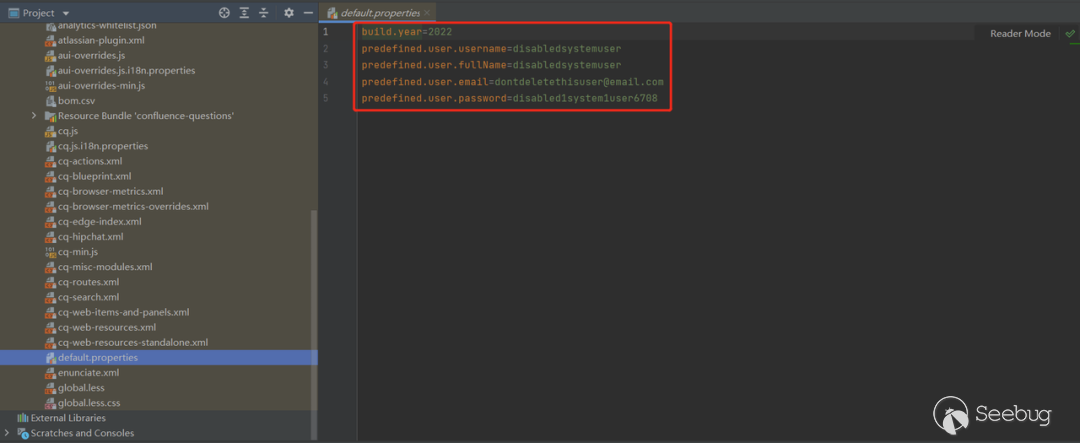Select cq.js.i18n.properties file
Image resolution: width=1080 pixels, height=443 pixels.
pyautogui.click(x=103, y=146)
